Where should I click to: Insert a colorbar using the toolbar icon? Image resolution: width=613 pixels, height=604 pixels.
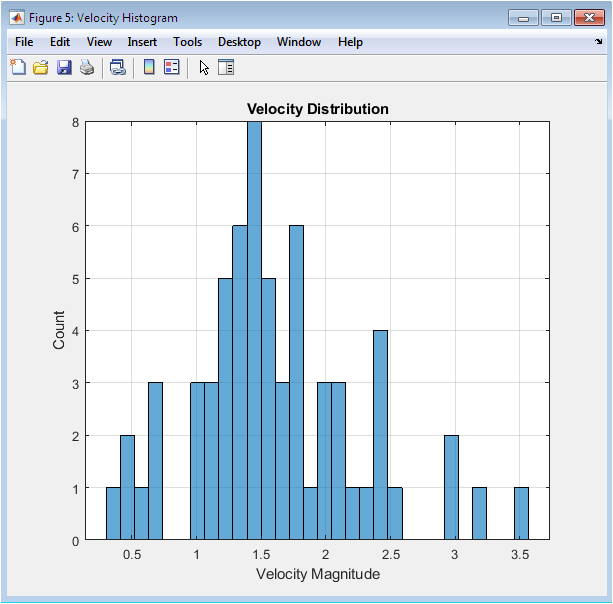(x=149, y=68)
